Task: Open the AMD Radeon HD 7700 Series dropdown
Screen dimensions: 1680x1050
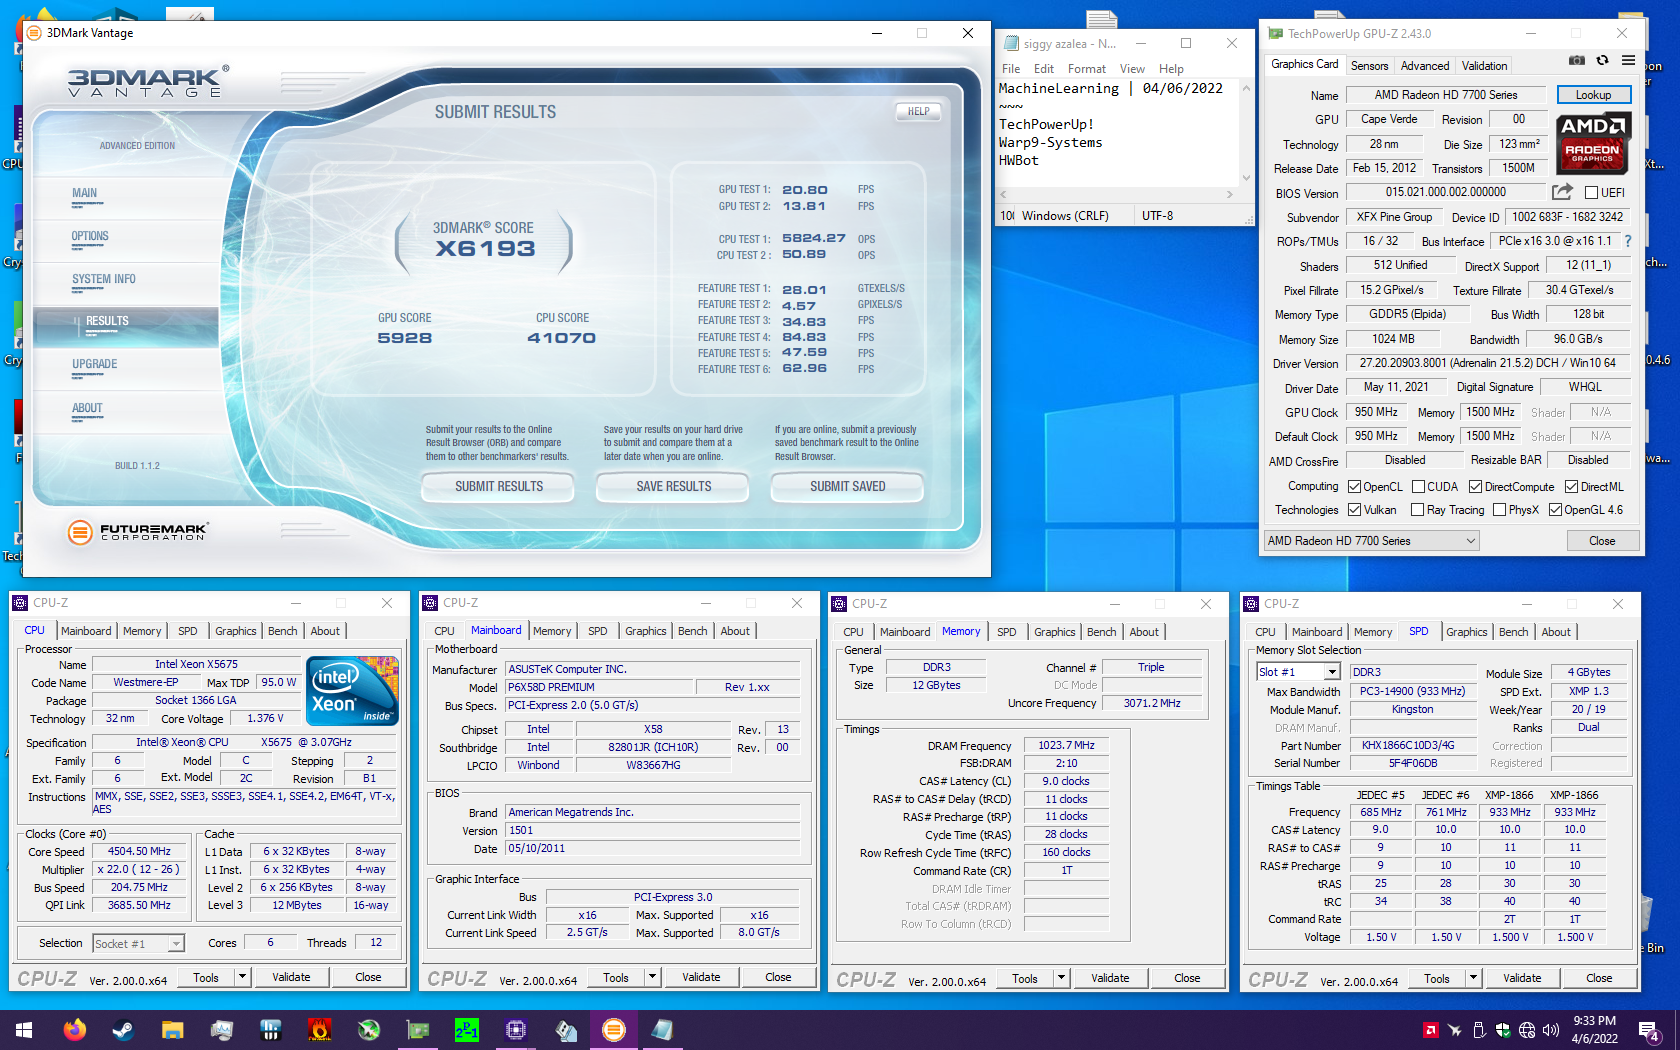Action: pos(1371,541)
